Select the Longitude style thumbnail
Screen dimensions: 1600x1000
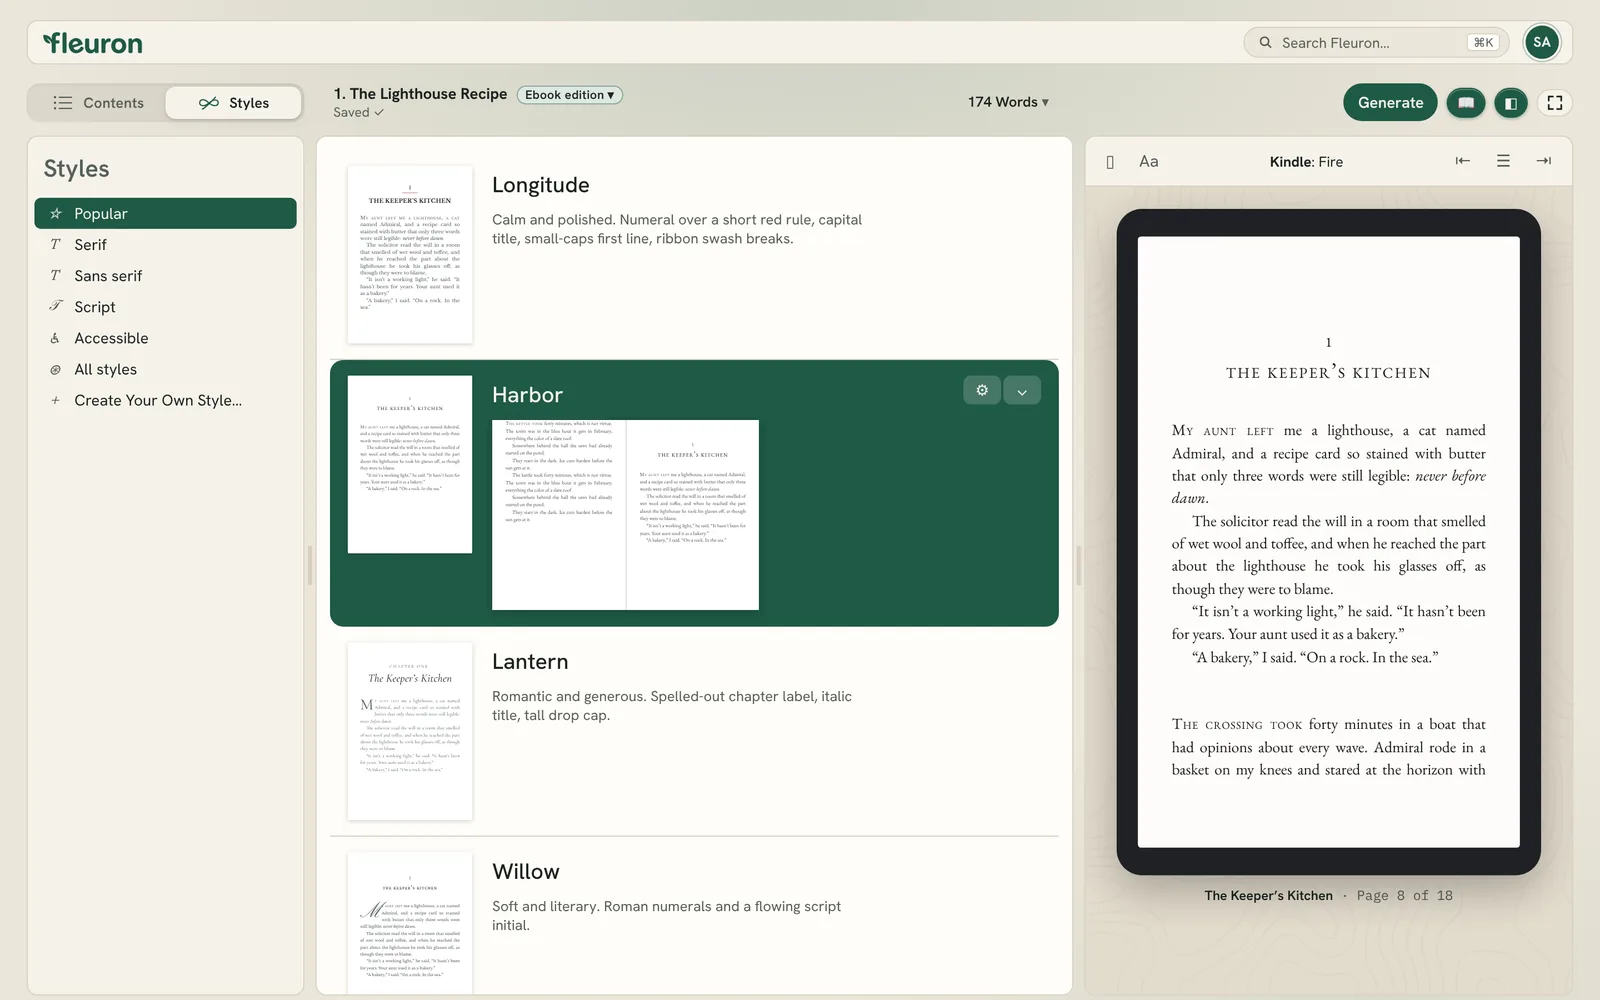coord(410,255)
